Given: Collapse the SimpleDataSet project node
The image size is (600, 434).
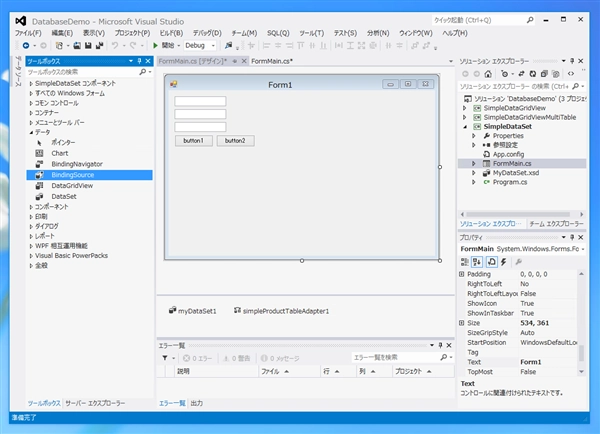Looking at the screenshot, I should pyautogui.click(x=465, y=127).
